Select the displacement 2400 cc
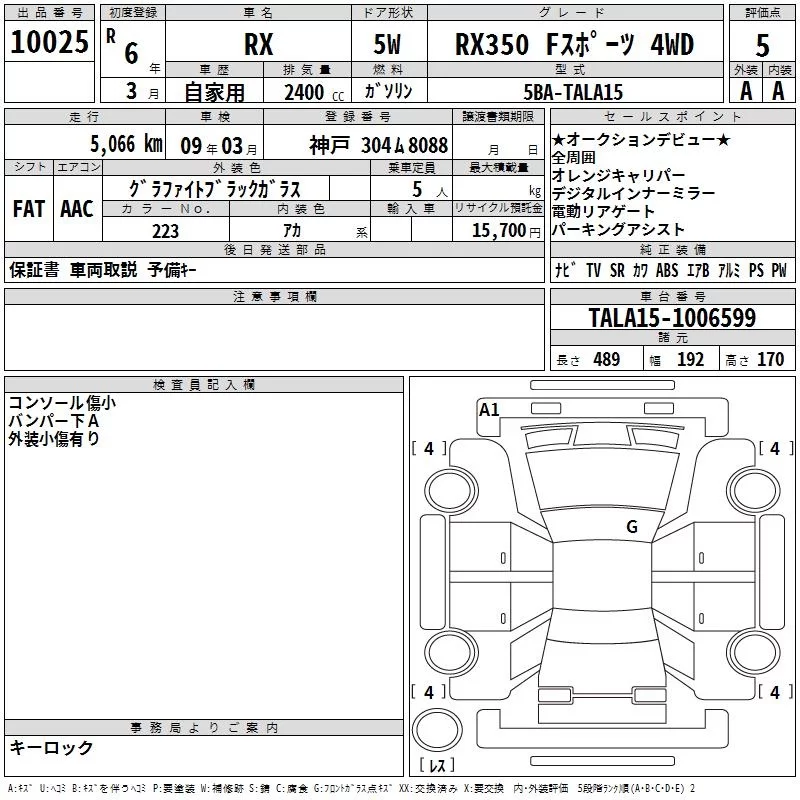This screenshot has width=800, height=800. coord(314,93)
